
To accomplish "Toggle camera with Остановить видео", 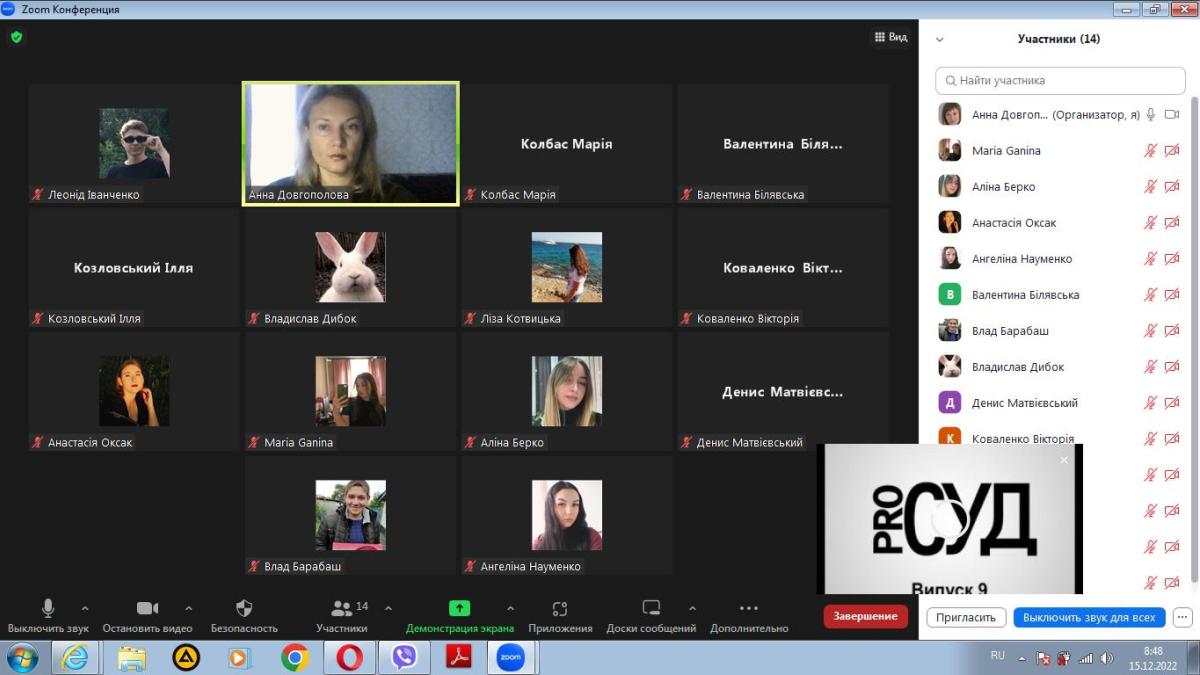I will [x=147, y=608].
